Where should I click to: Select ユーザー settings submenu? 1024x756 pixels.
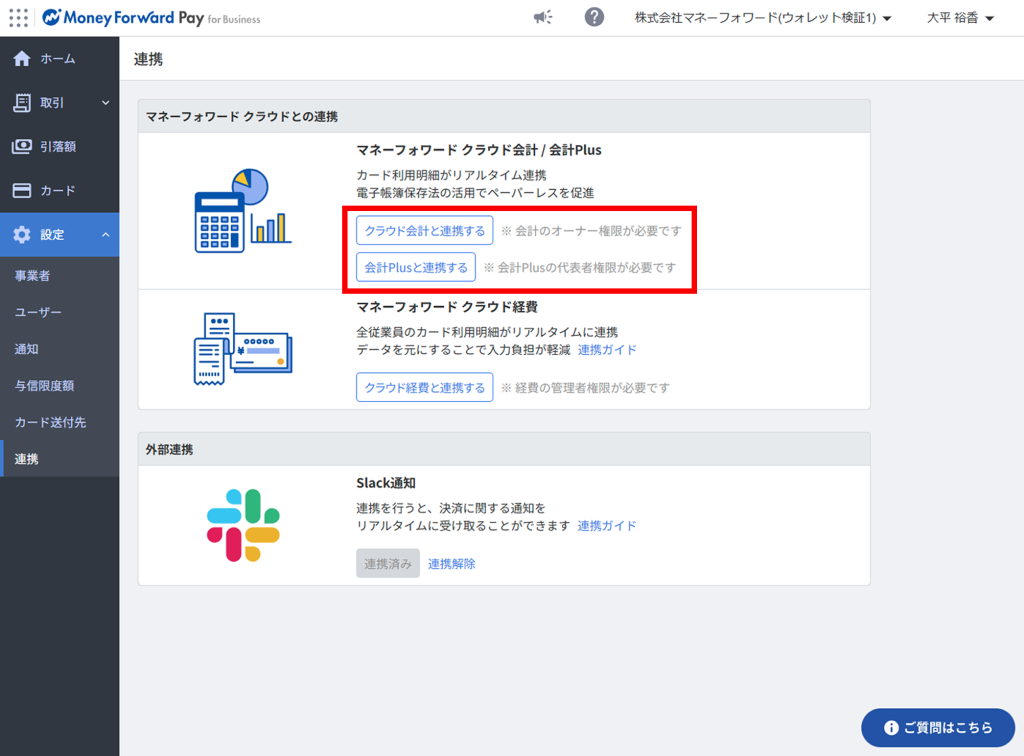coord(59,312)
